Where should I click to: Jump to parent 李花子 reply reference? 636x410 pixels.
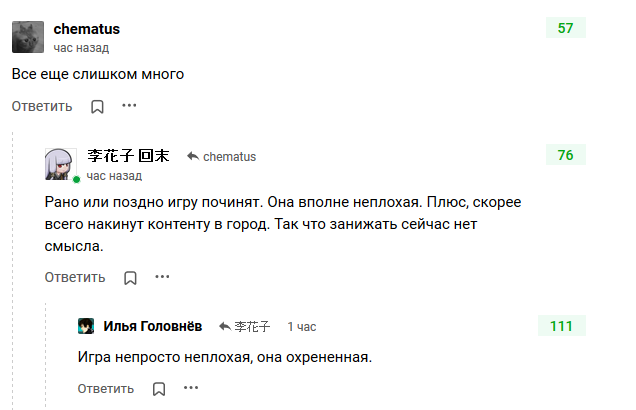pyautogui.click(x=245, y=327)
